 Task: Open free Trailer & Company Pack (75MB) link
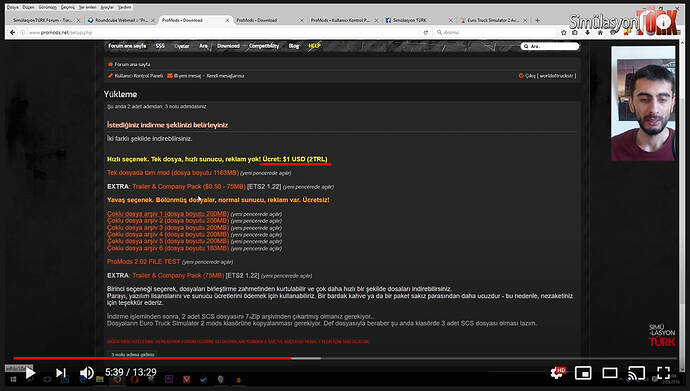pos(178,275)
